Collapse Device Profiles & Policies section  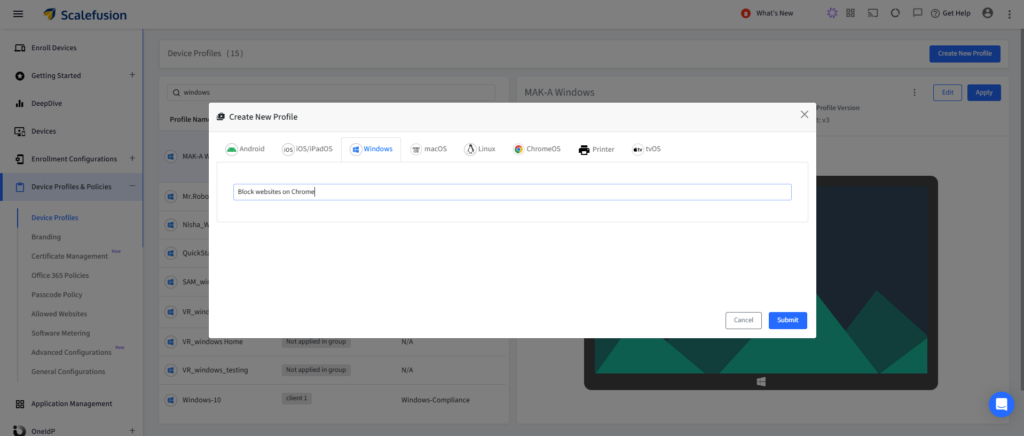[x=132, y=186]
